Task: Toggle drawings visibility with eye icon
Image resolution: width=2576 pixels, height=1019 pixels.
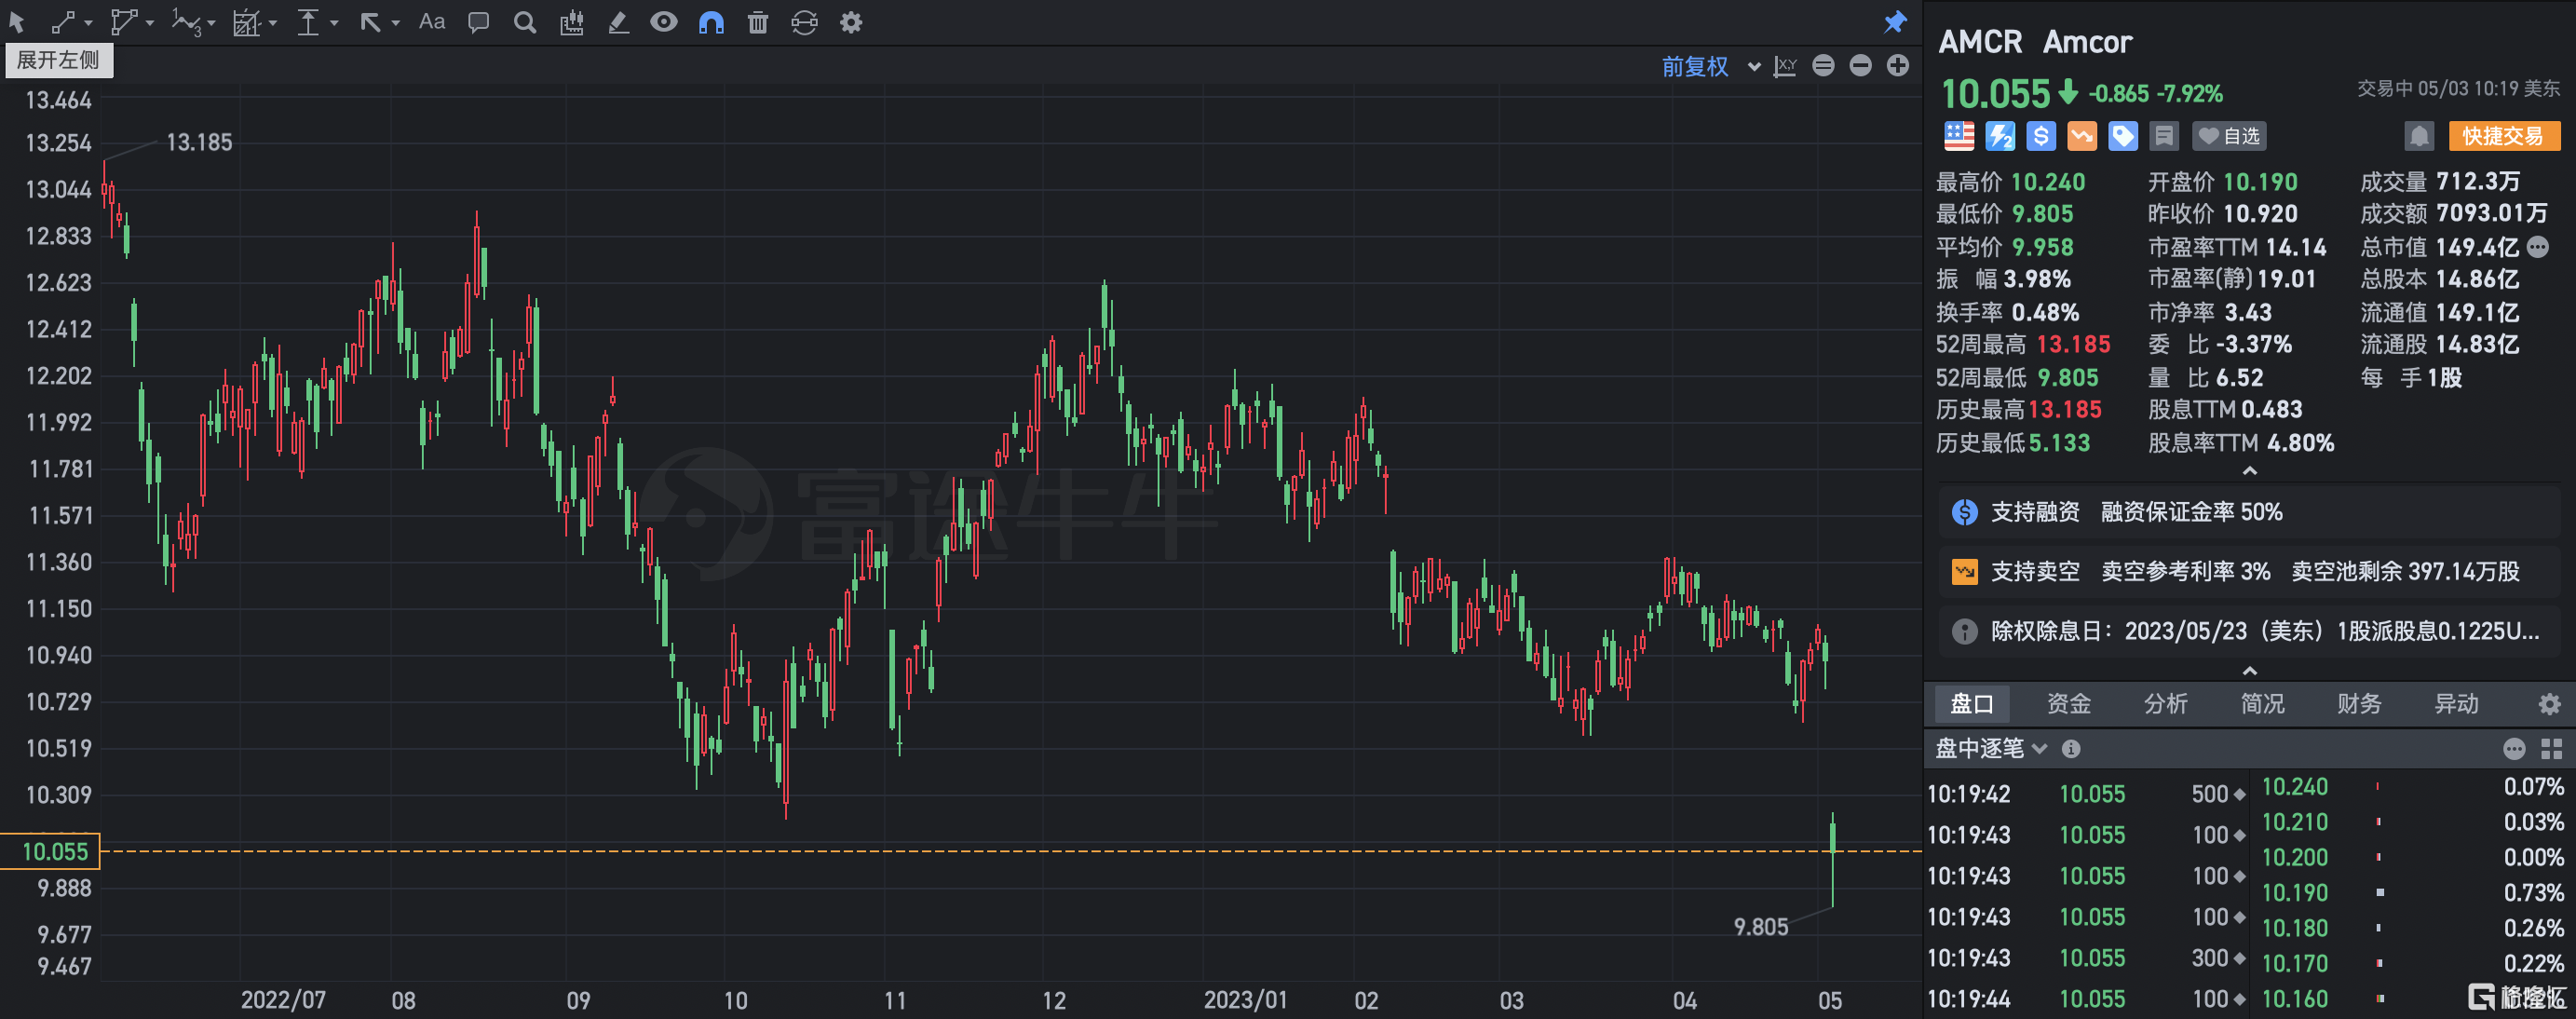Action: click(663, 22)
